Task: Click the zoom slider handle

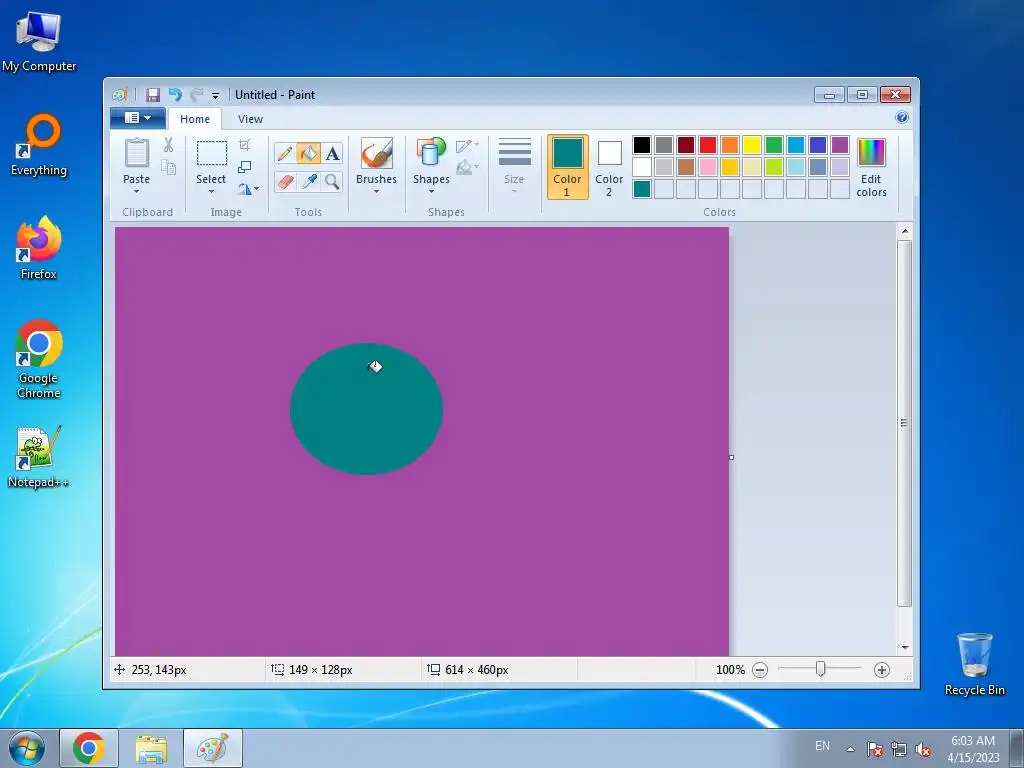Action: 820,669
